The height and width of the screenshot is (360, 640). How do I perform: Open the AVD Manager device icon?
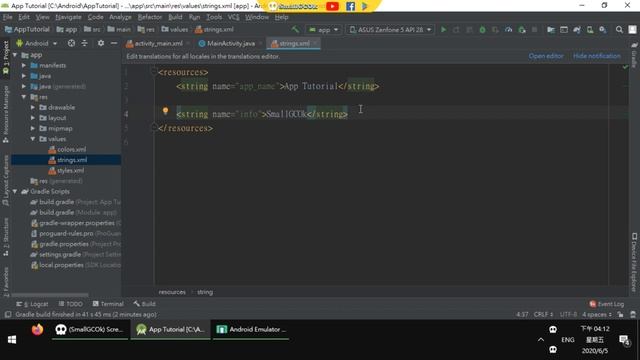point(590,30)
